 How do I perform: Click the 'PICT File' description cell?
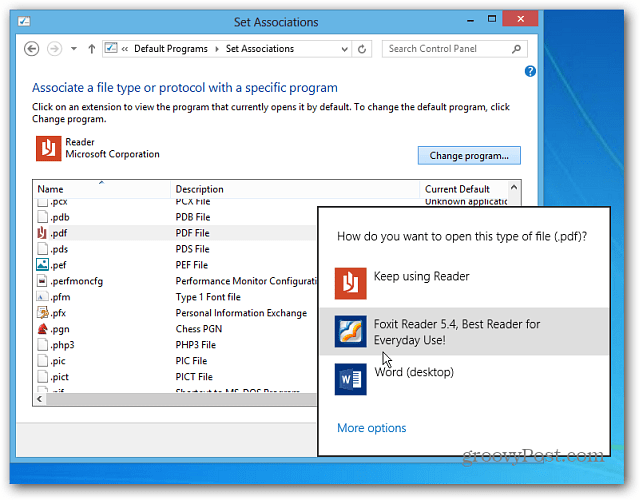pyautogui.click(x=194, y=377)
